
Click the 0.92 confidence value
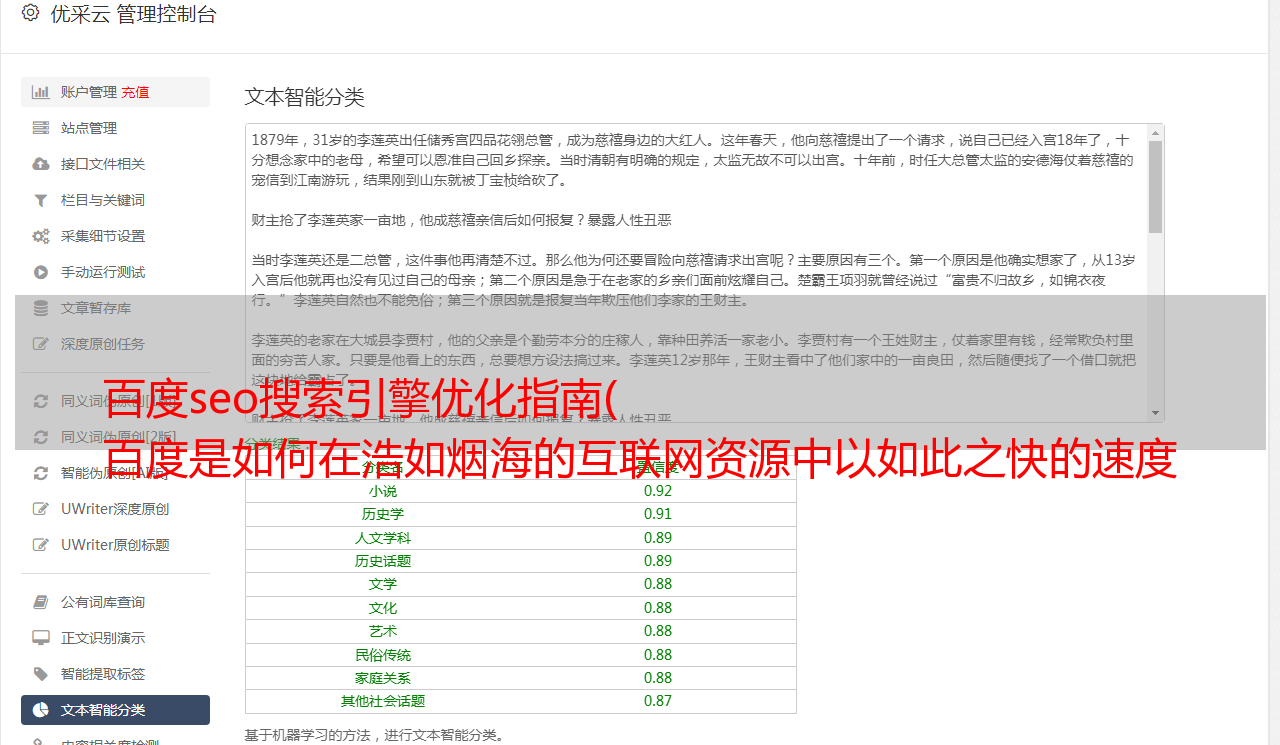coord(658,491)
